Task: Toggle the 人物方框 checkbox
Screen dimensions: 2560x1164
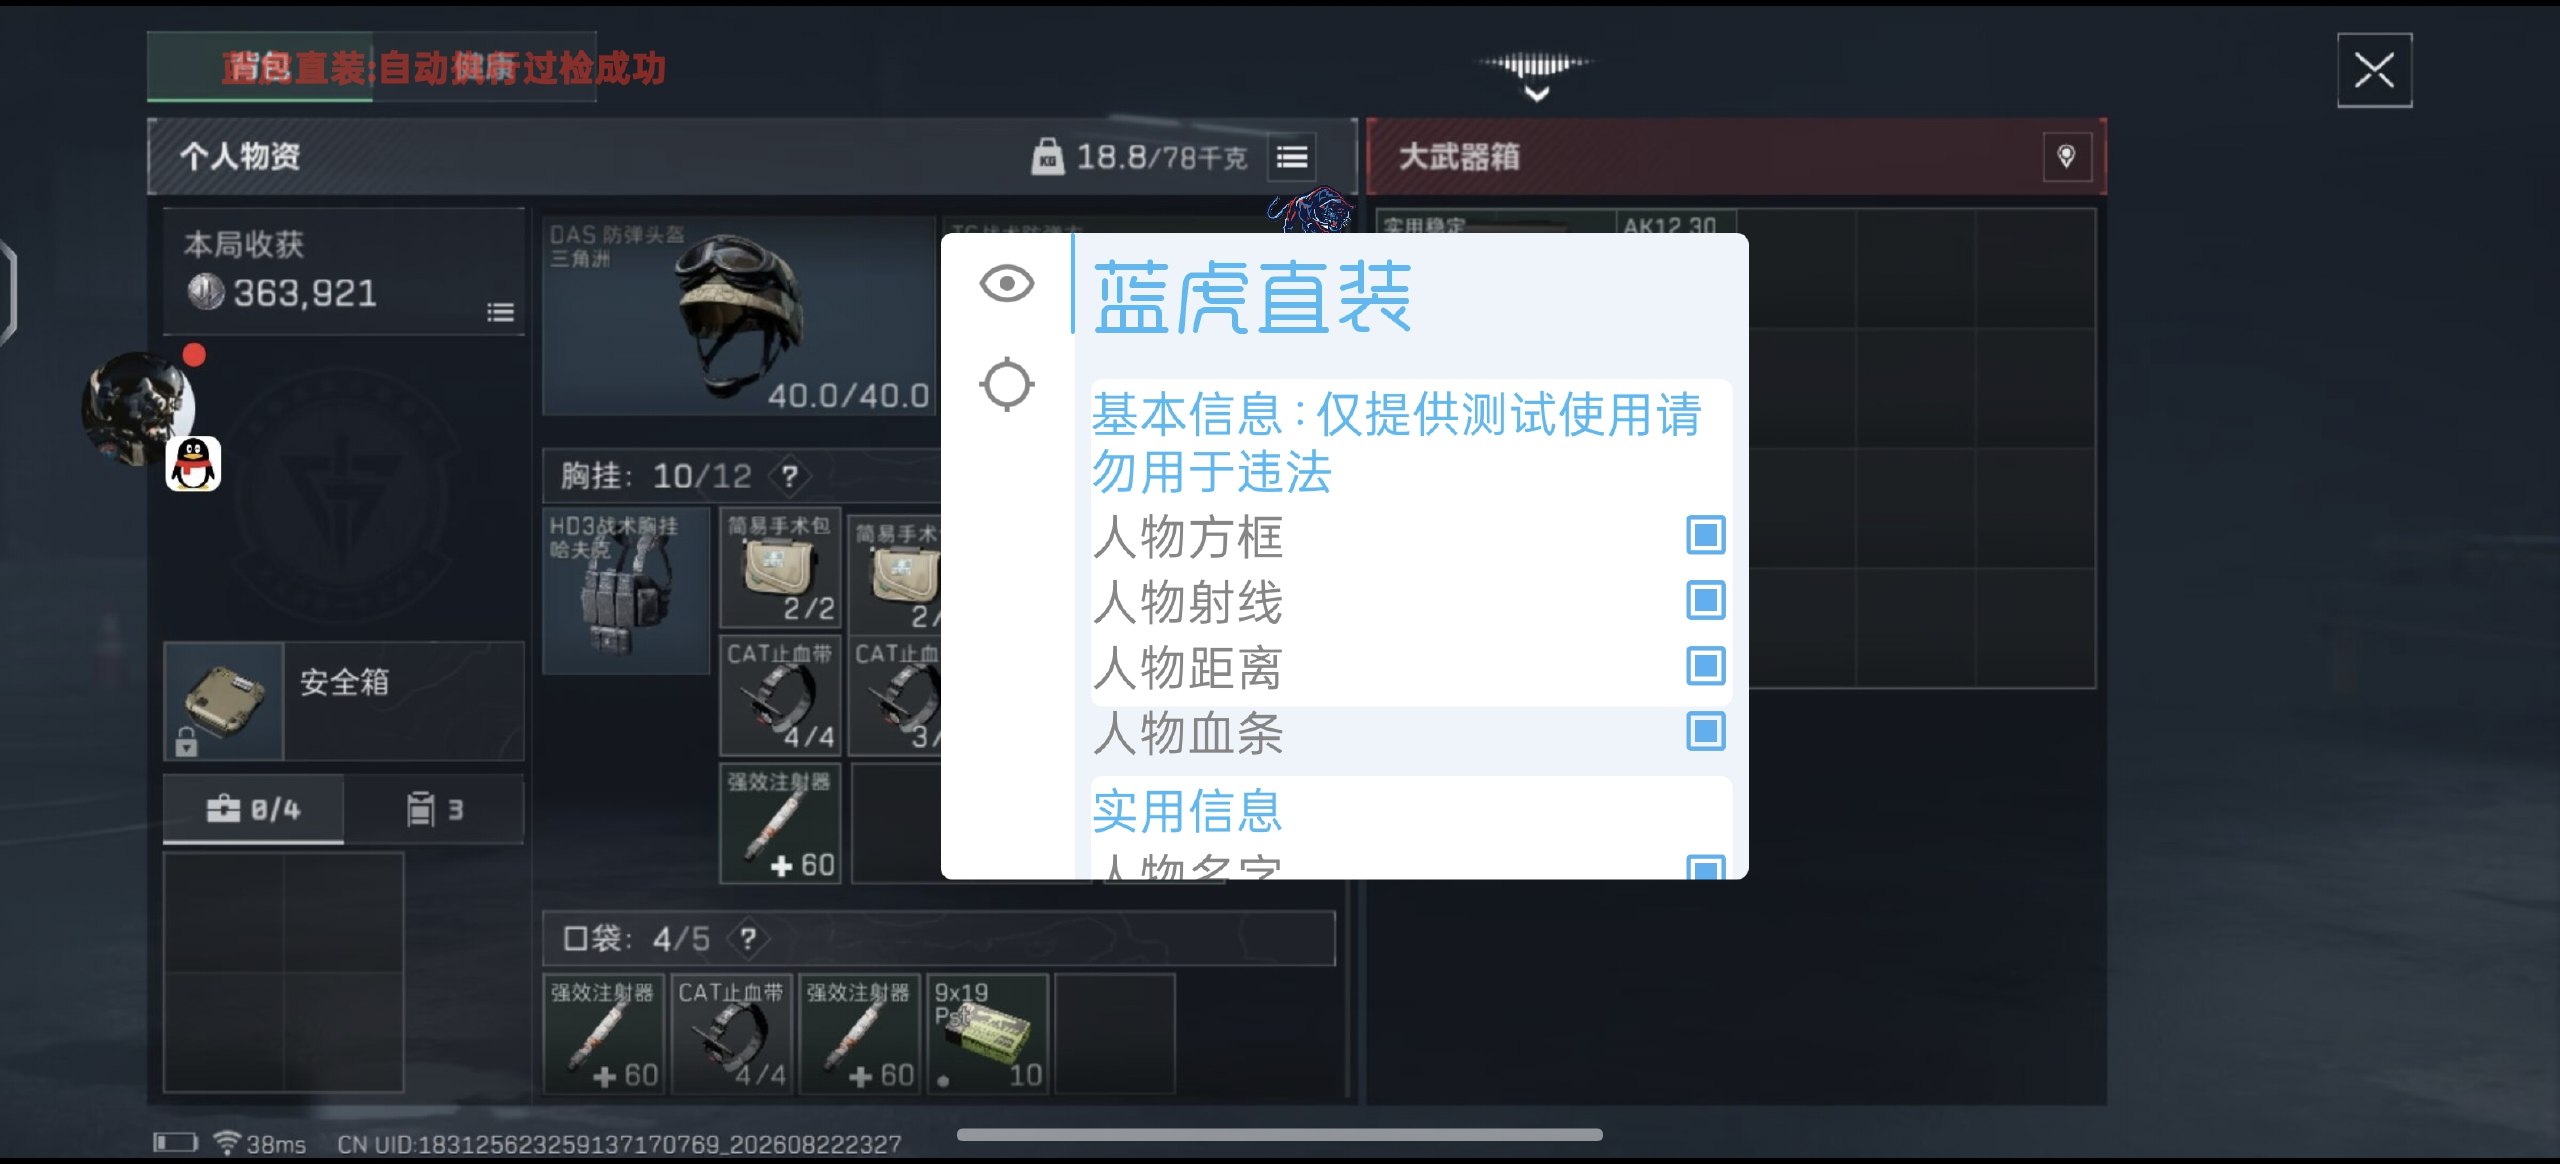Action: tap(1705, 535)
